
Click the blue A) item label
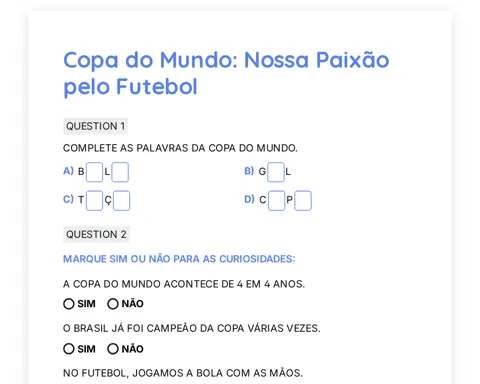click(68, 171)
